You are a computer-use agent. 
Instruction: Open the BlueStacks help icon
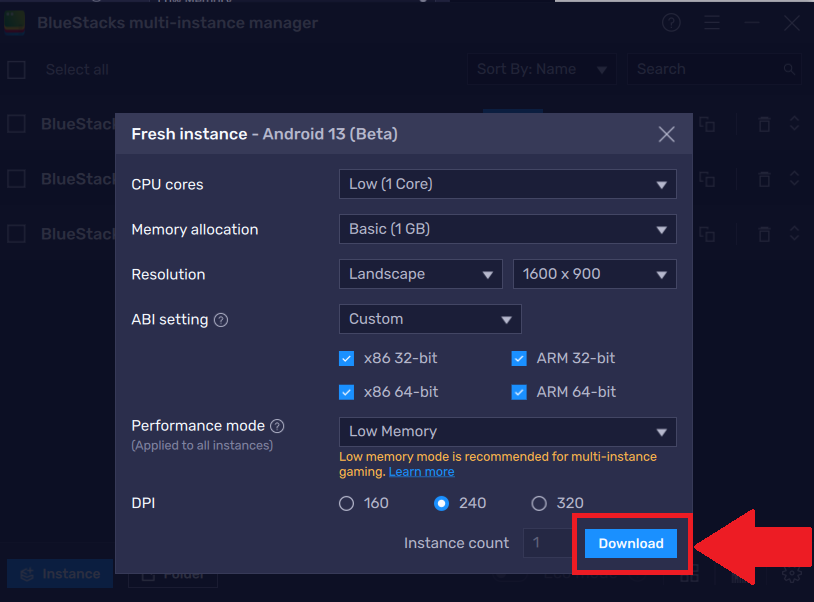(671, 22)
